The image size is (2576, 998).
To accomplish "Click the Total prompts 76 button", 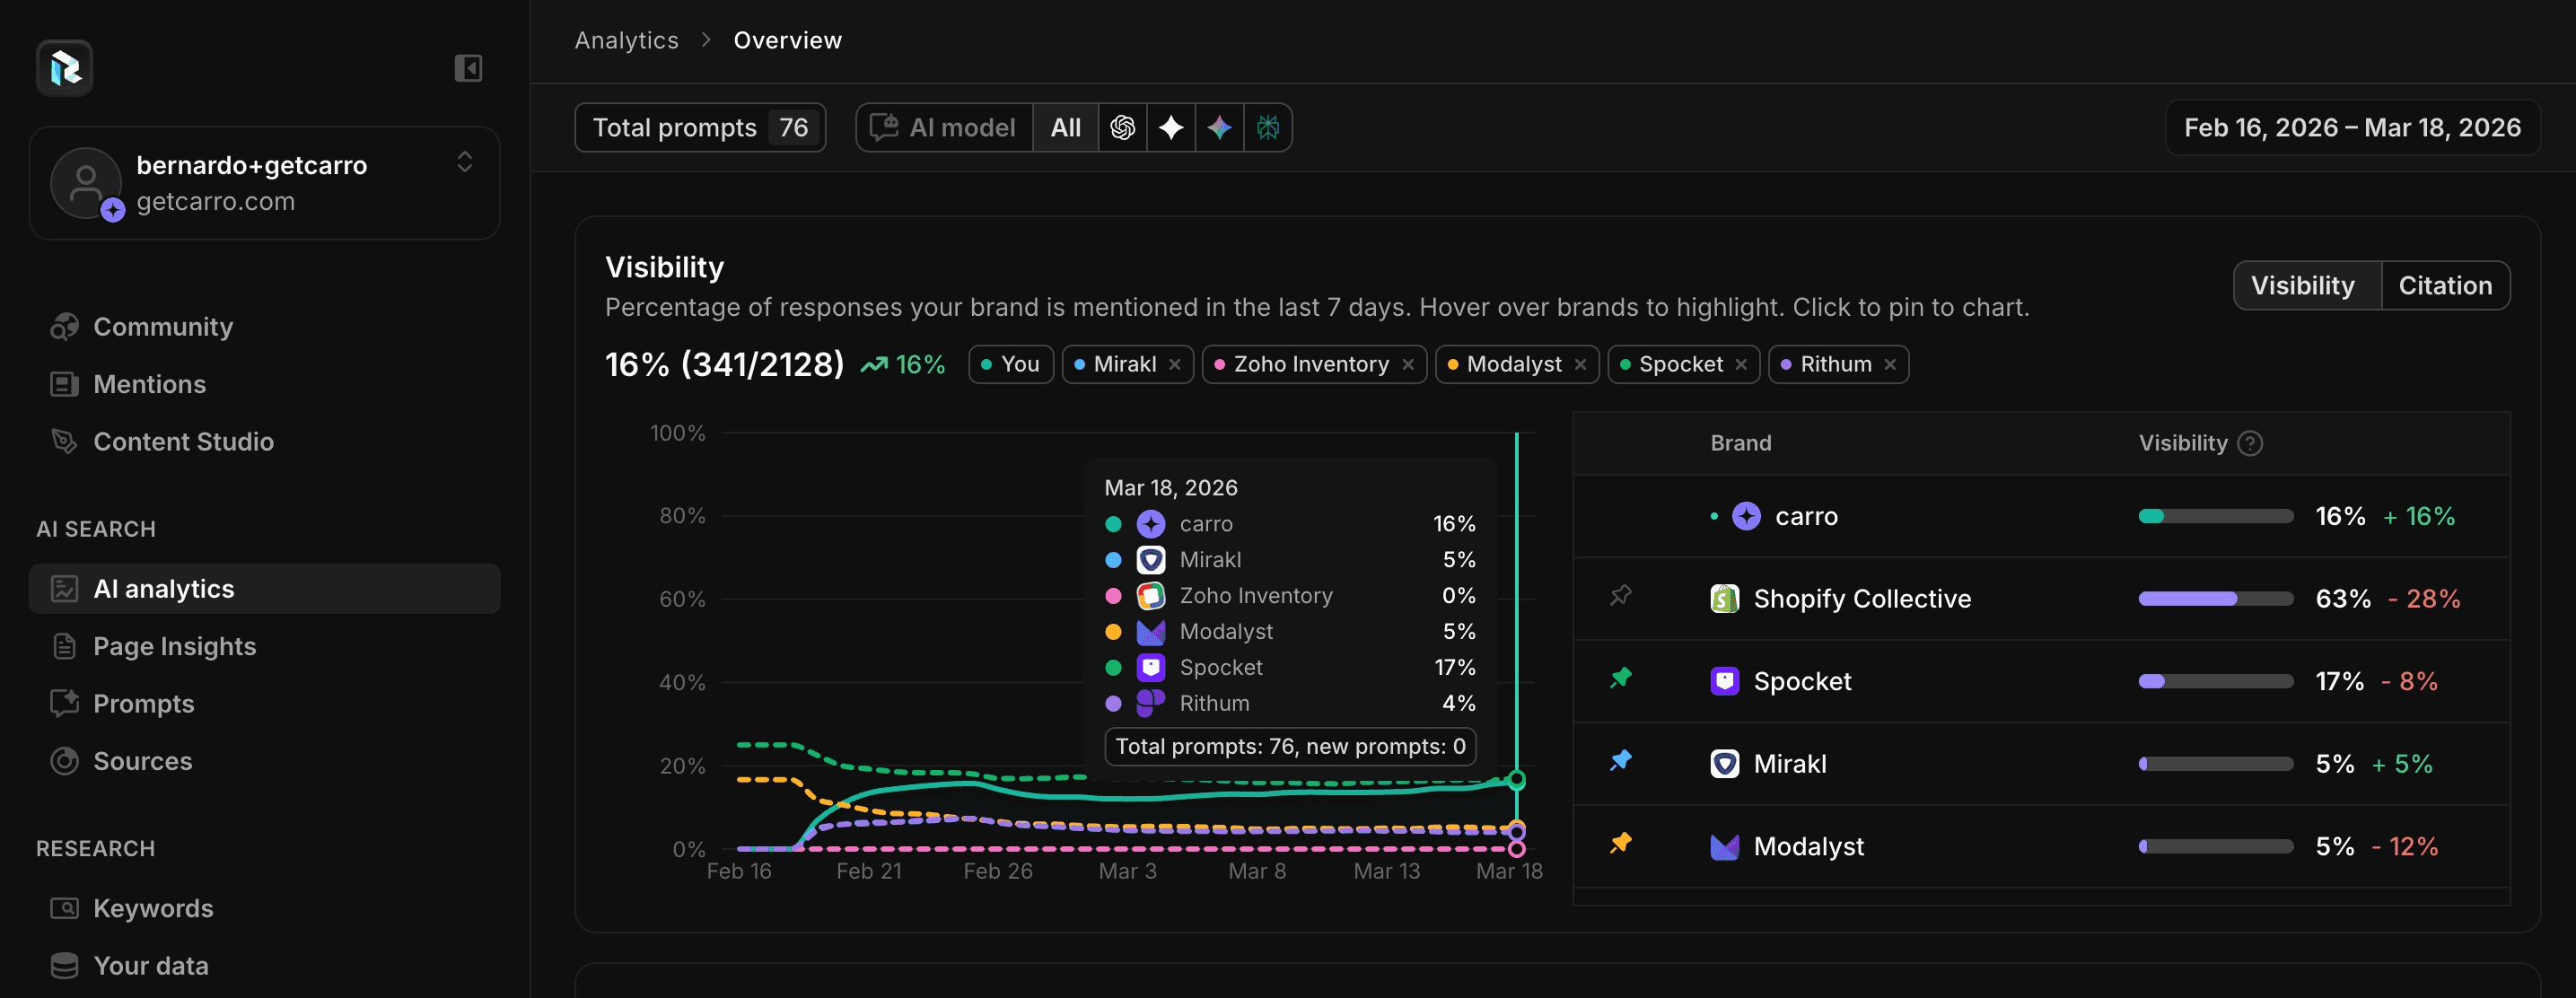I will coord(700,128).
